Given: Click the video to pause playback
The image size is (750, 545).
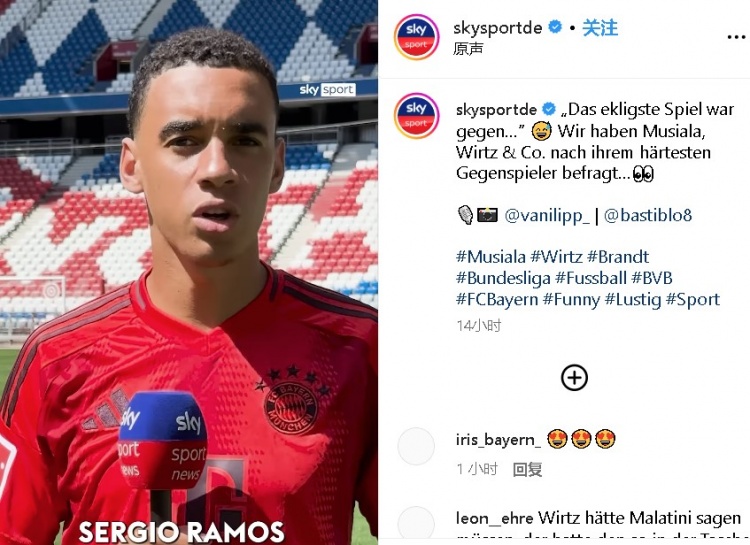Looking at the screenshot, I should click(x=189, y=272).
